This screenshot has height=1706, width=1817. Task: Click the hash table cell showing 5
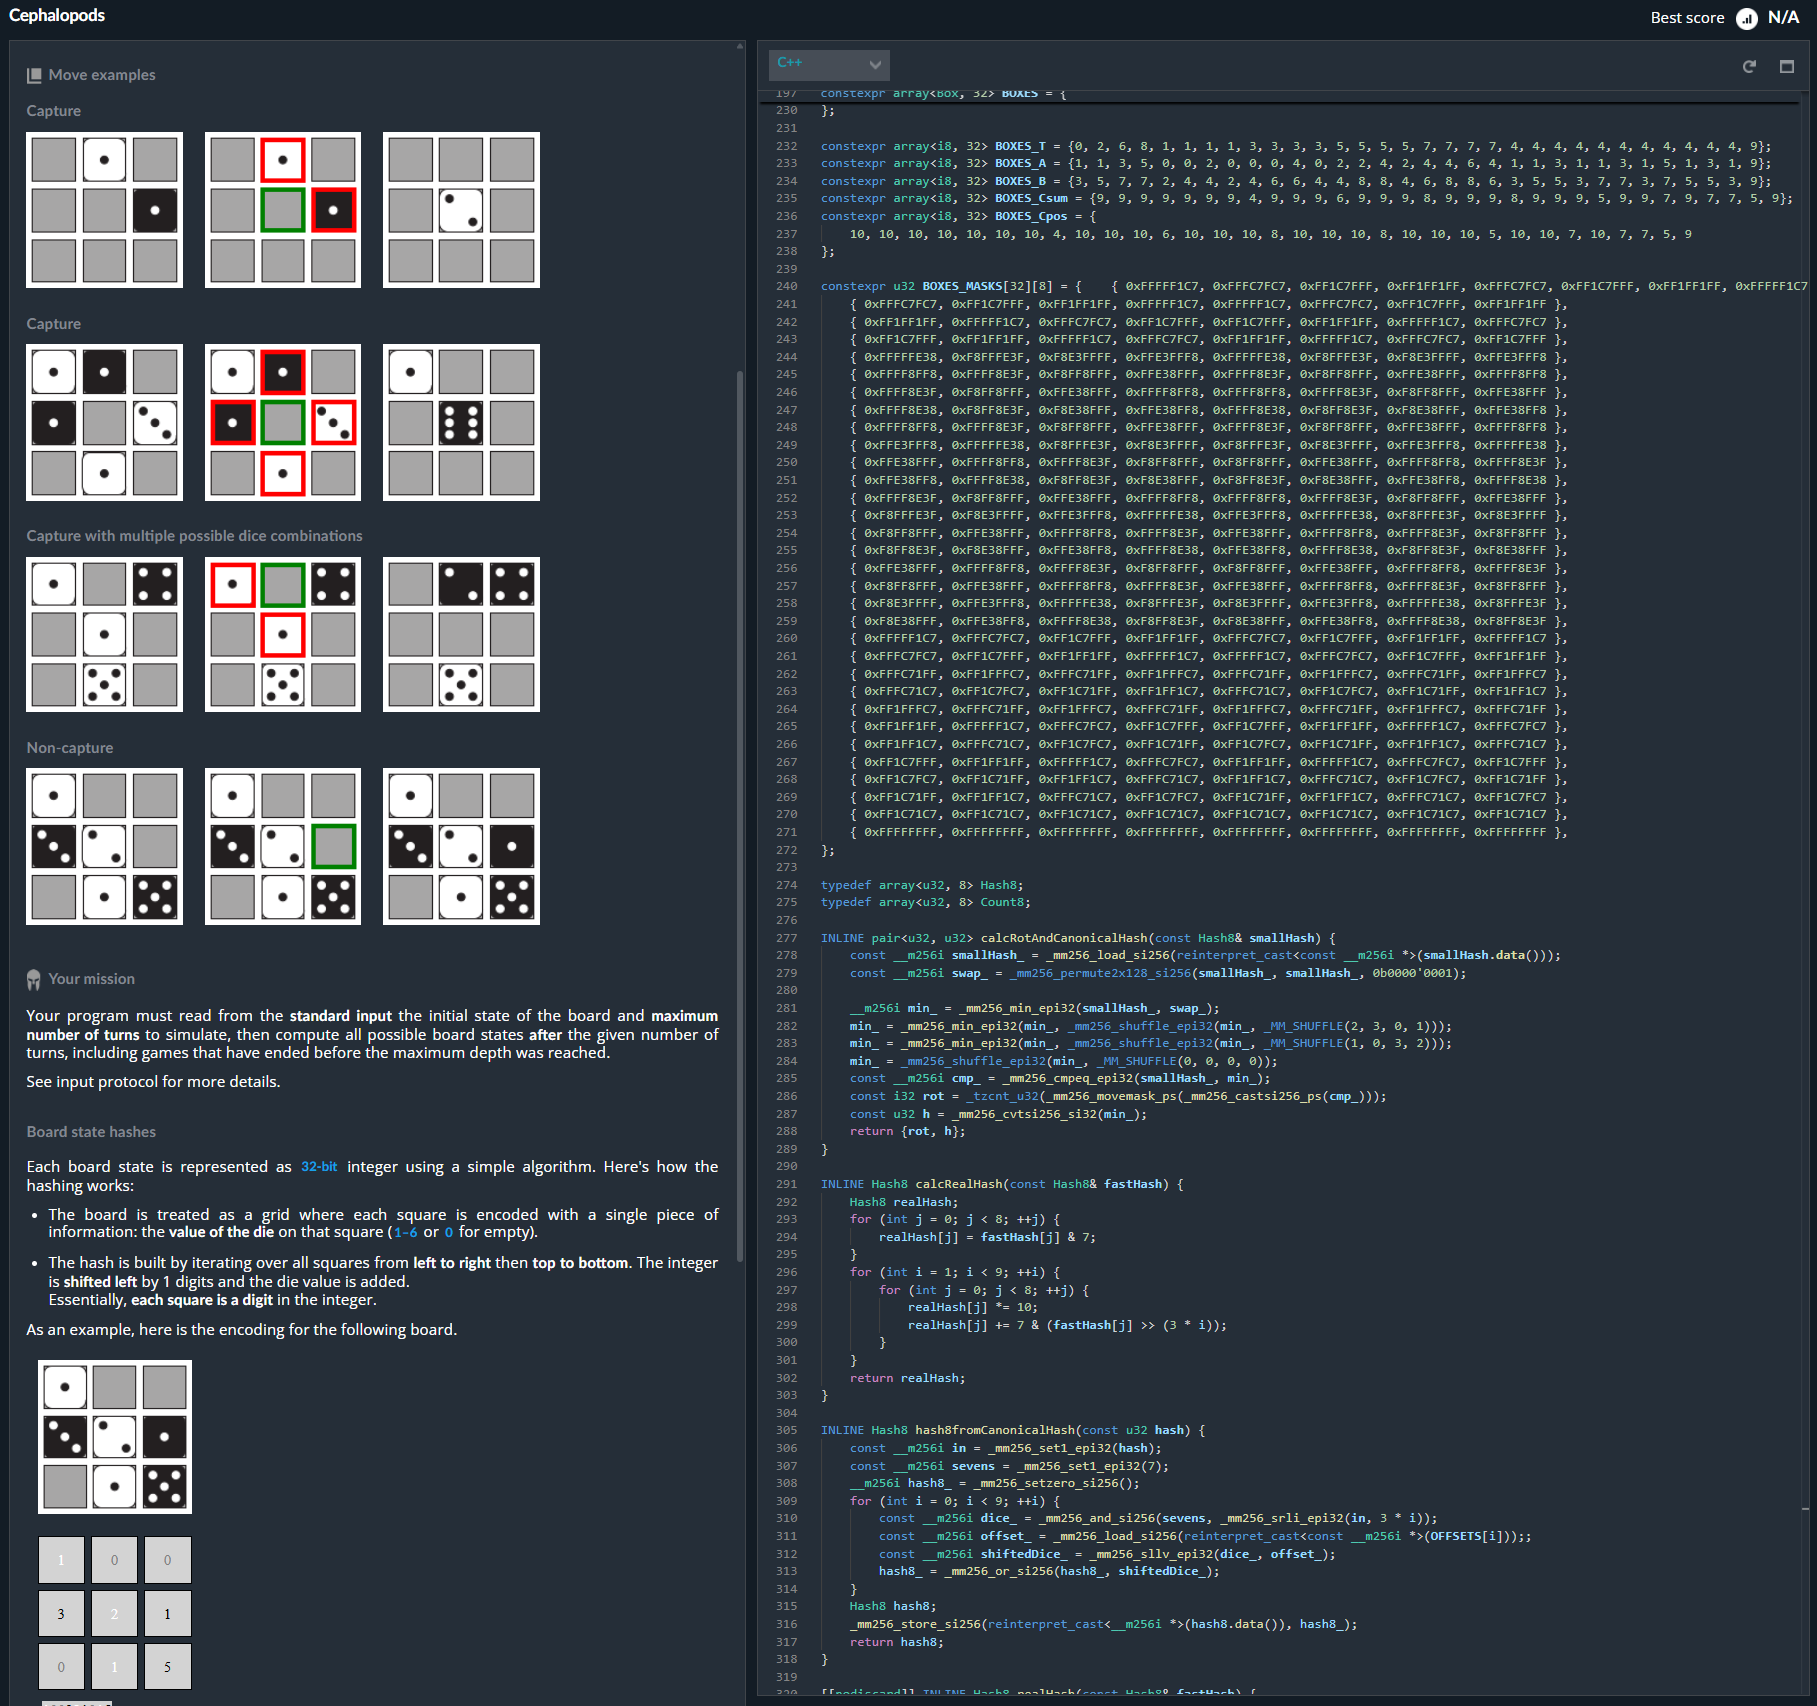[167, 1667]
